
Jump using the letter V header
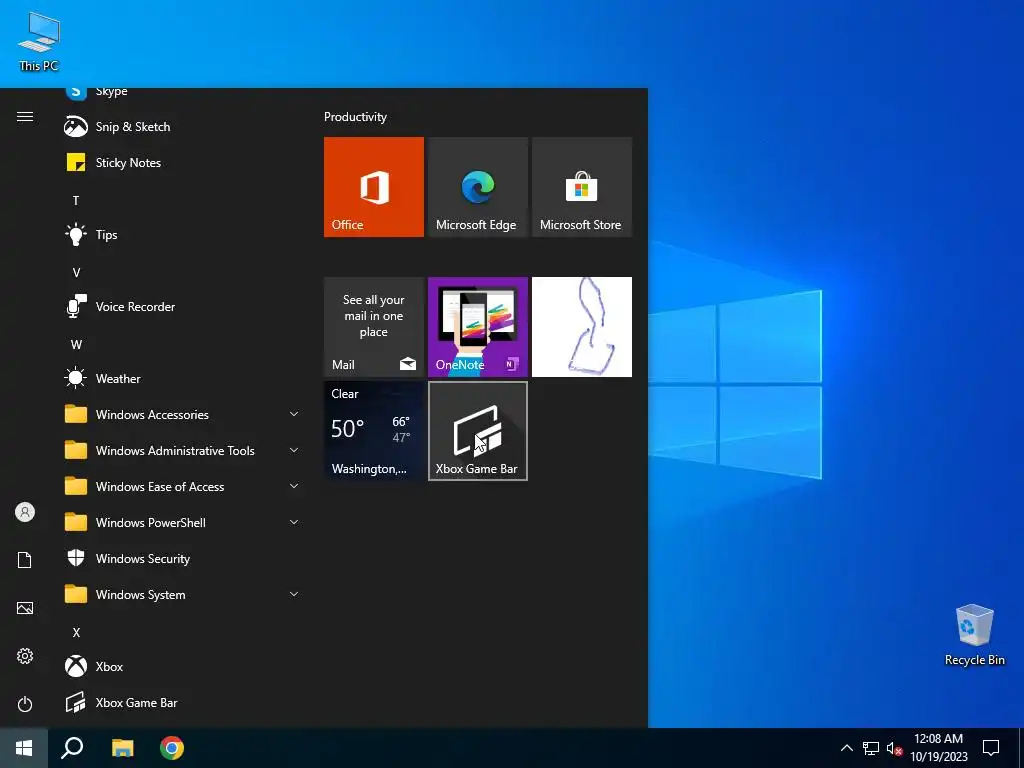[76, 272]
